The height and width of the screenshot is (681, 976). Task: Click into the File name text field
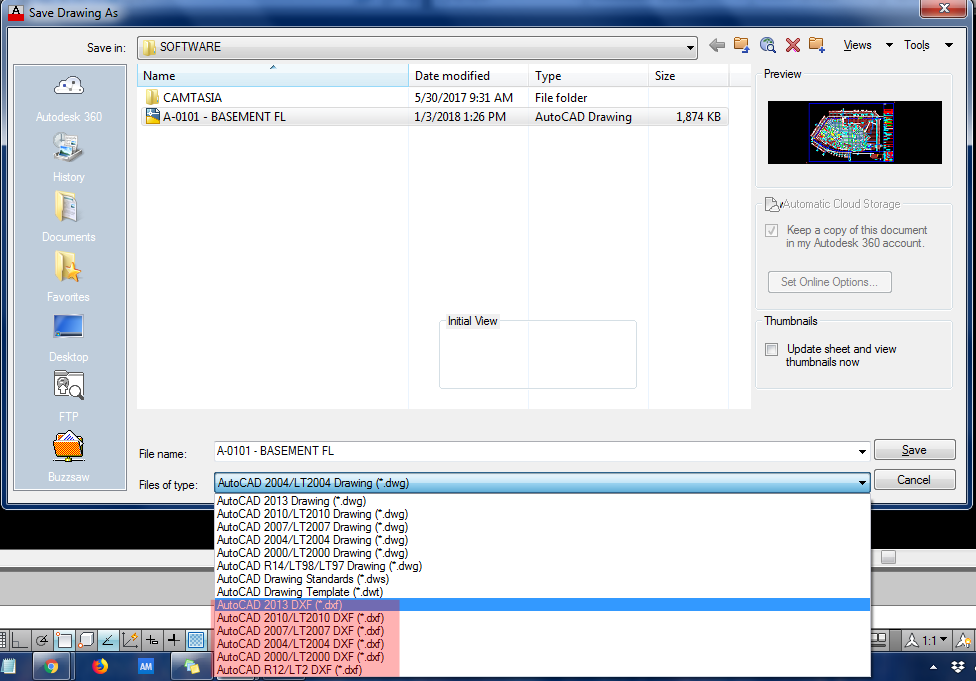click(534, 451)
